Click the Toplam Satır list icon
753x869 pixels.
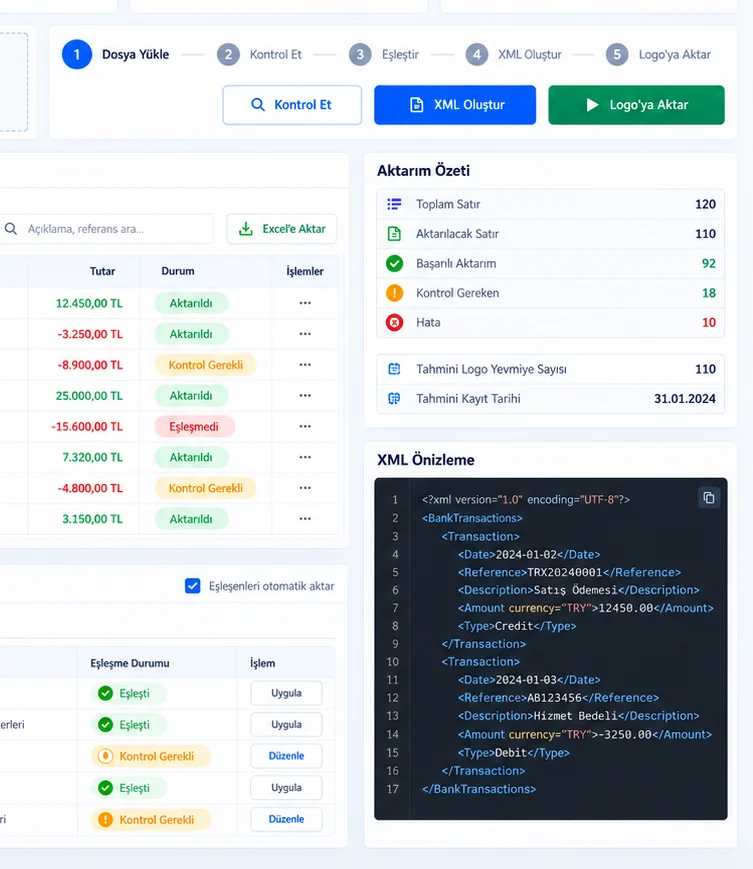394,204
